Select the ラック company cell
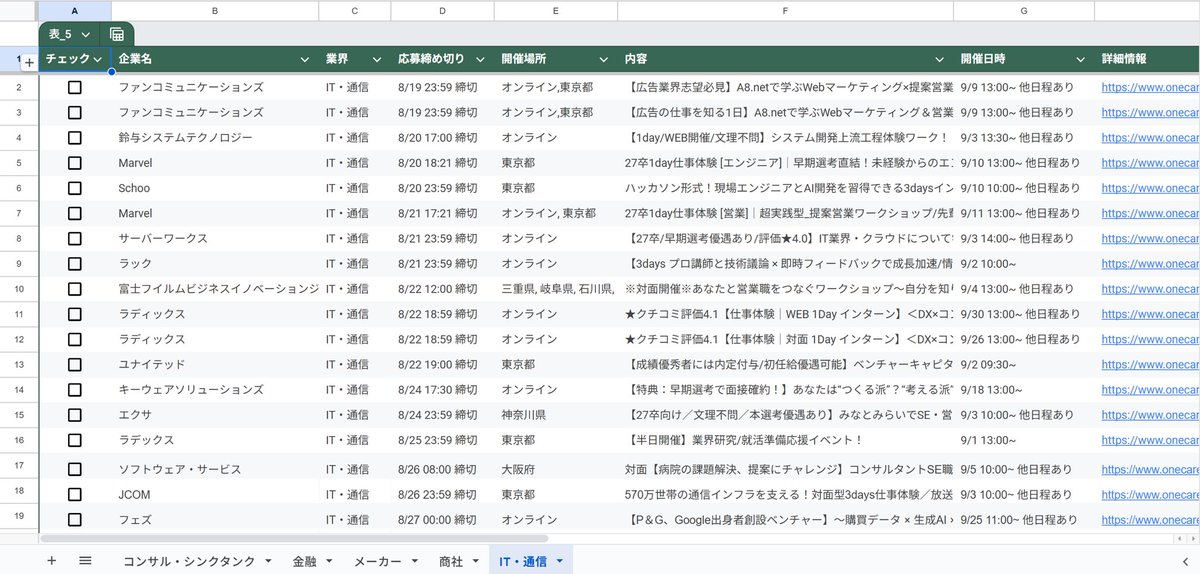Screen dimensions: 1200x574 215,263
